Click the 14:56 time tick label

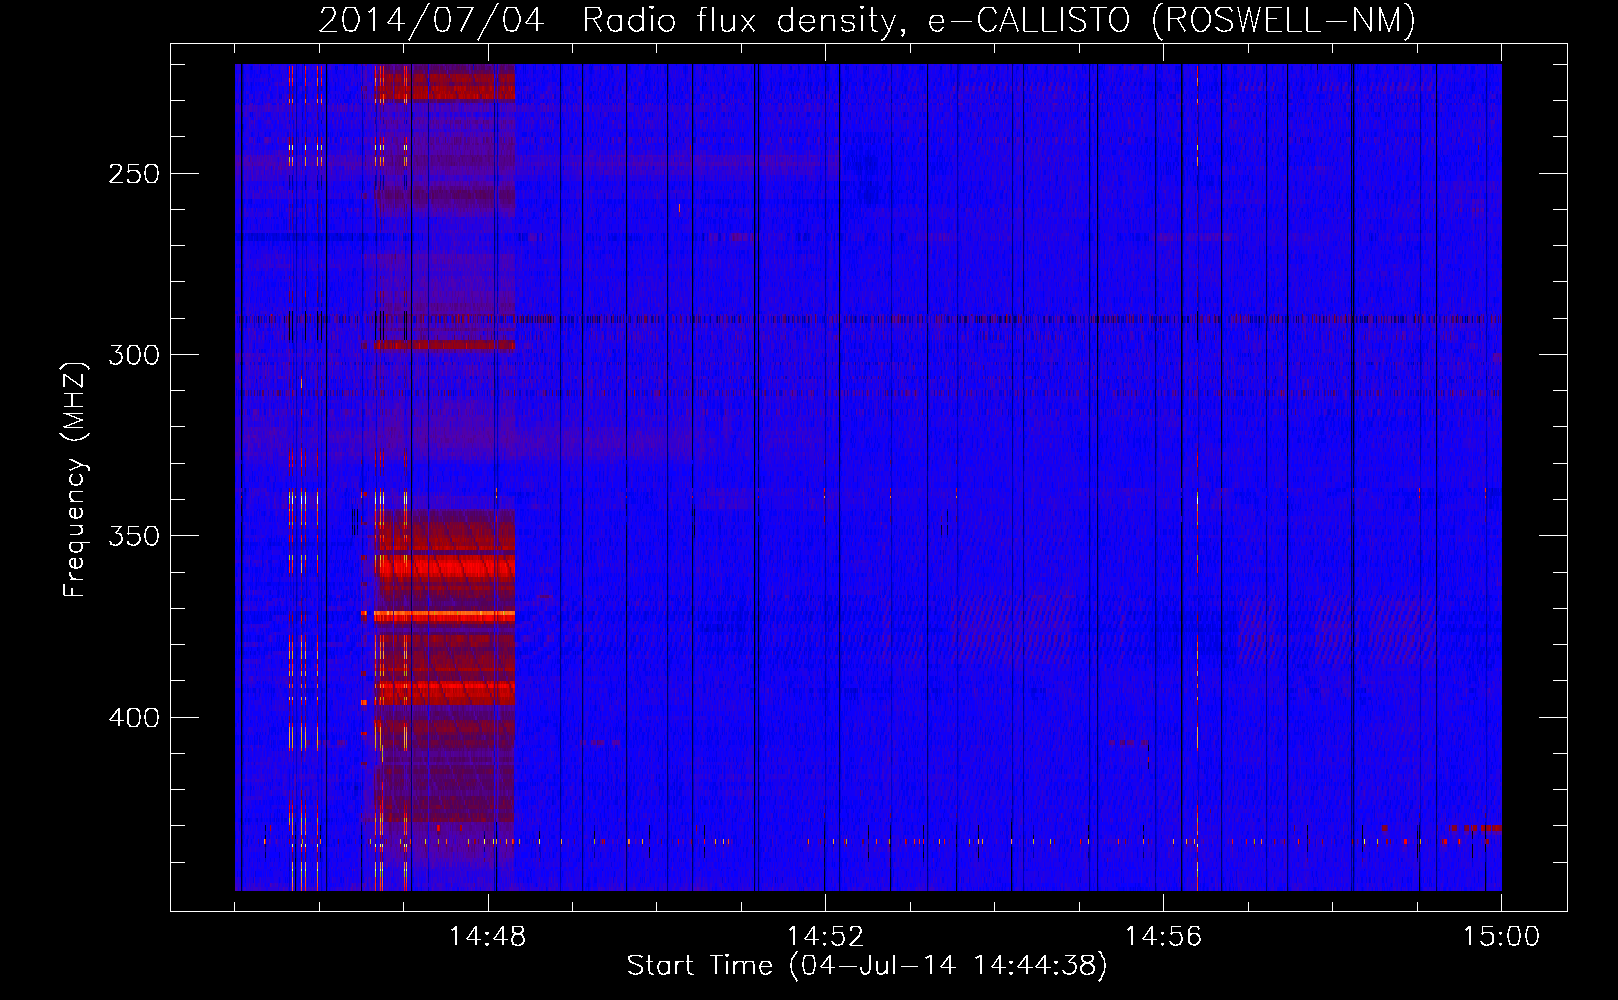point(1163,937)
